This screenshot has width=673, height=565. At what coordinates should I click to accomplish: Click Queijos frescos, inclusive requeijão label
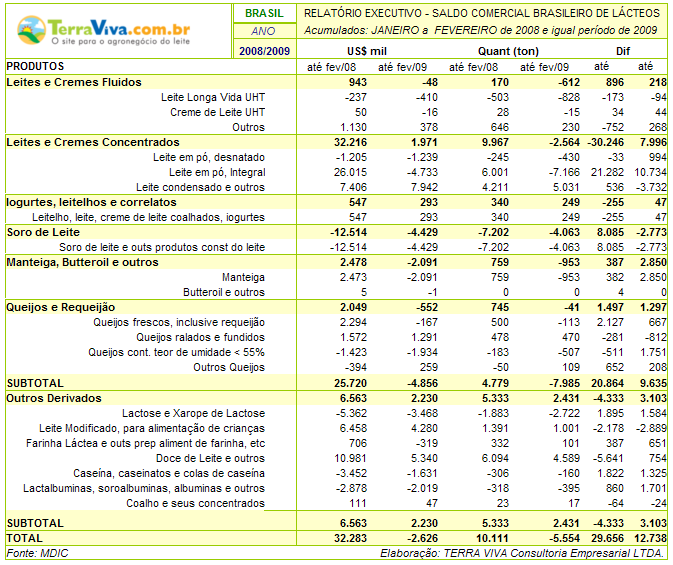pyautogui.click(x=179, y=322)
